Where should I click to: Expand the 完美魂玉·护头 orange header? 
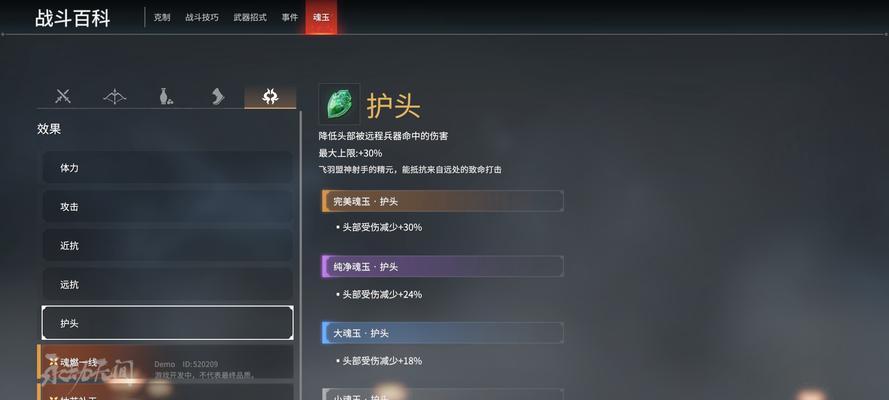443,201
